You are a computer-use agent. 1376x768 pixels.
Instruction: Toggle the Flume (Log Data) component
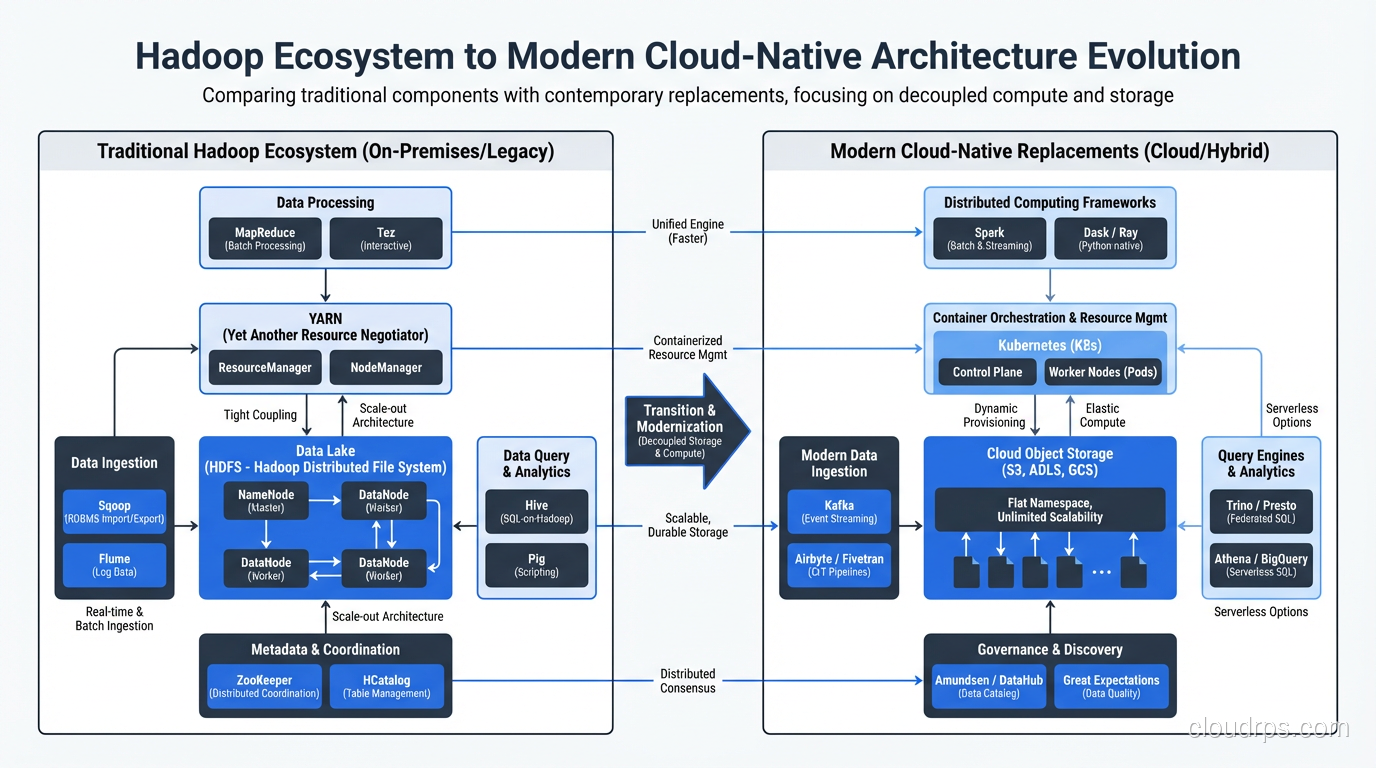coord(113,565)
